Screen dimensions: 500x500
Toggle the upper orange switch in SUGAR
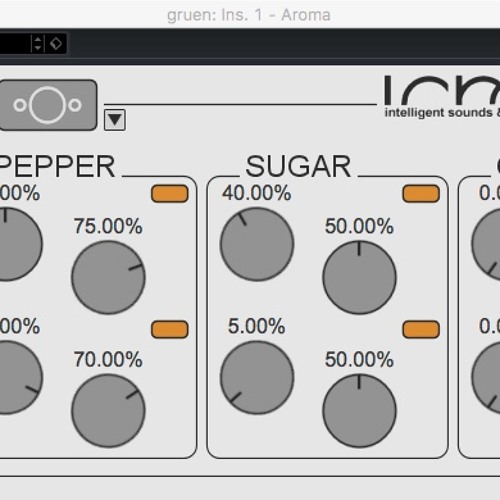point(421,194)
